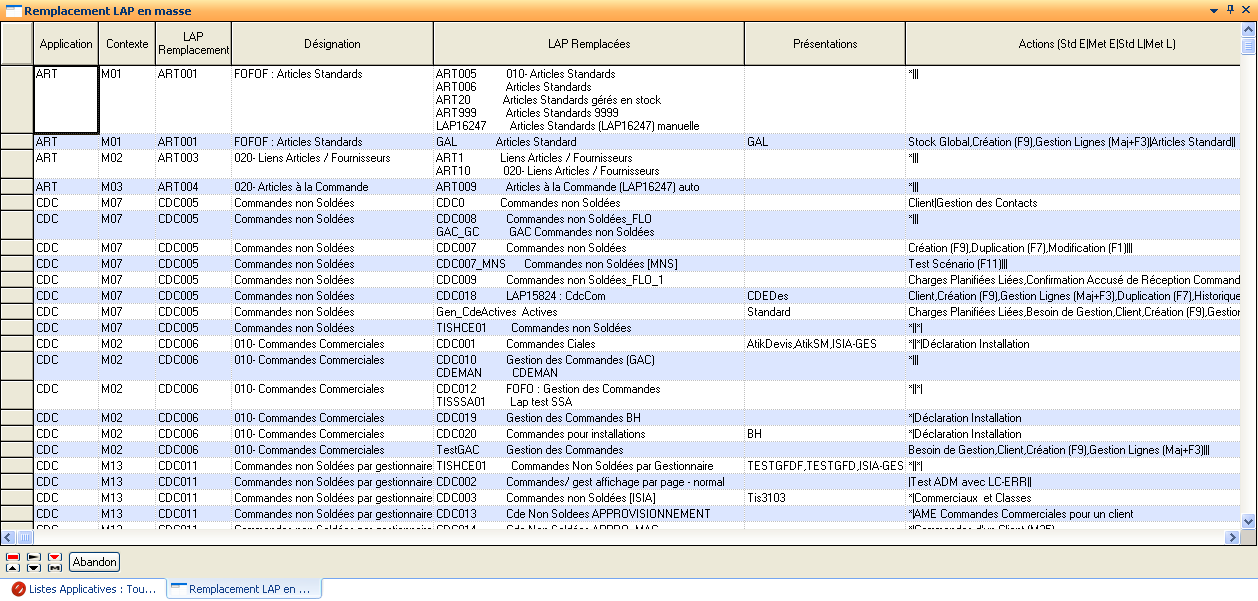
Task: Click the black right-arrow icon in bottom toolbar
Action: tap(34, 556)
